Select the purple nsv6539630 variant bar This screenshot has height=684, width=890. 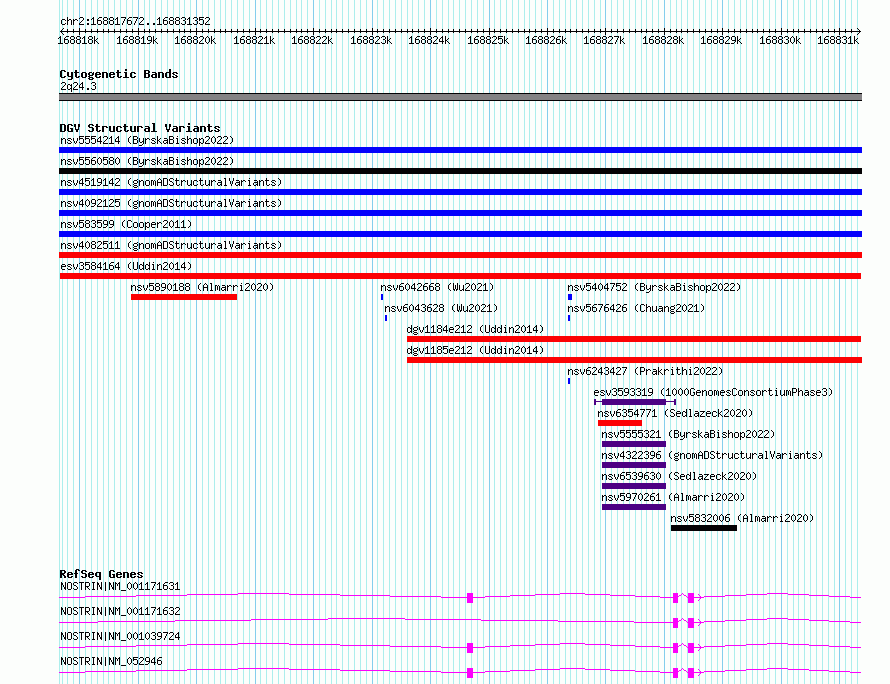pos(634,486)
